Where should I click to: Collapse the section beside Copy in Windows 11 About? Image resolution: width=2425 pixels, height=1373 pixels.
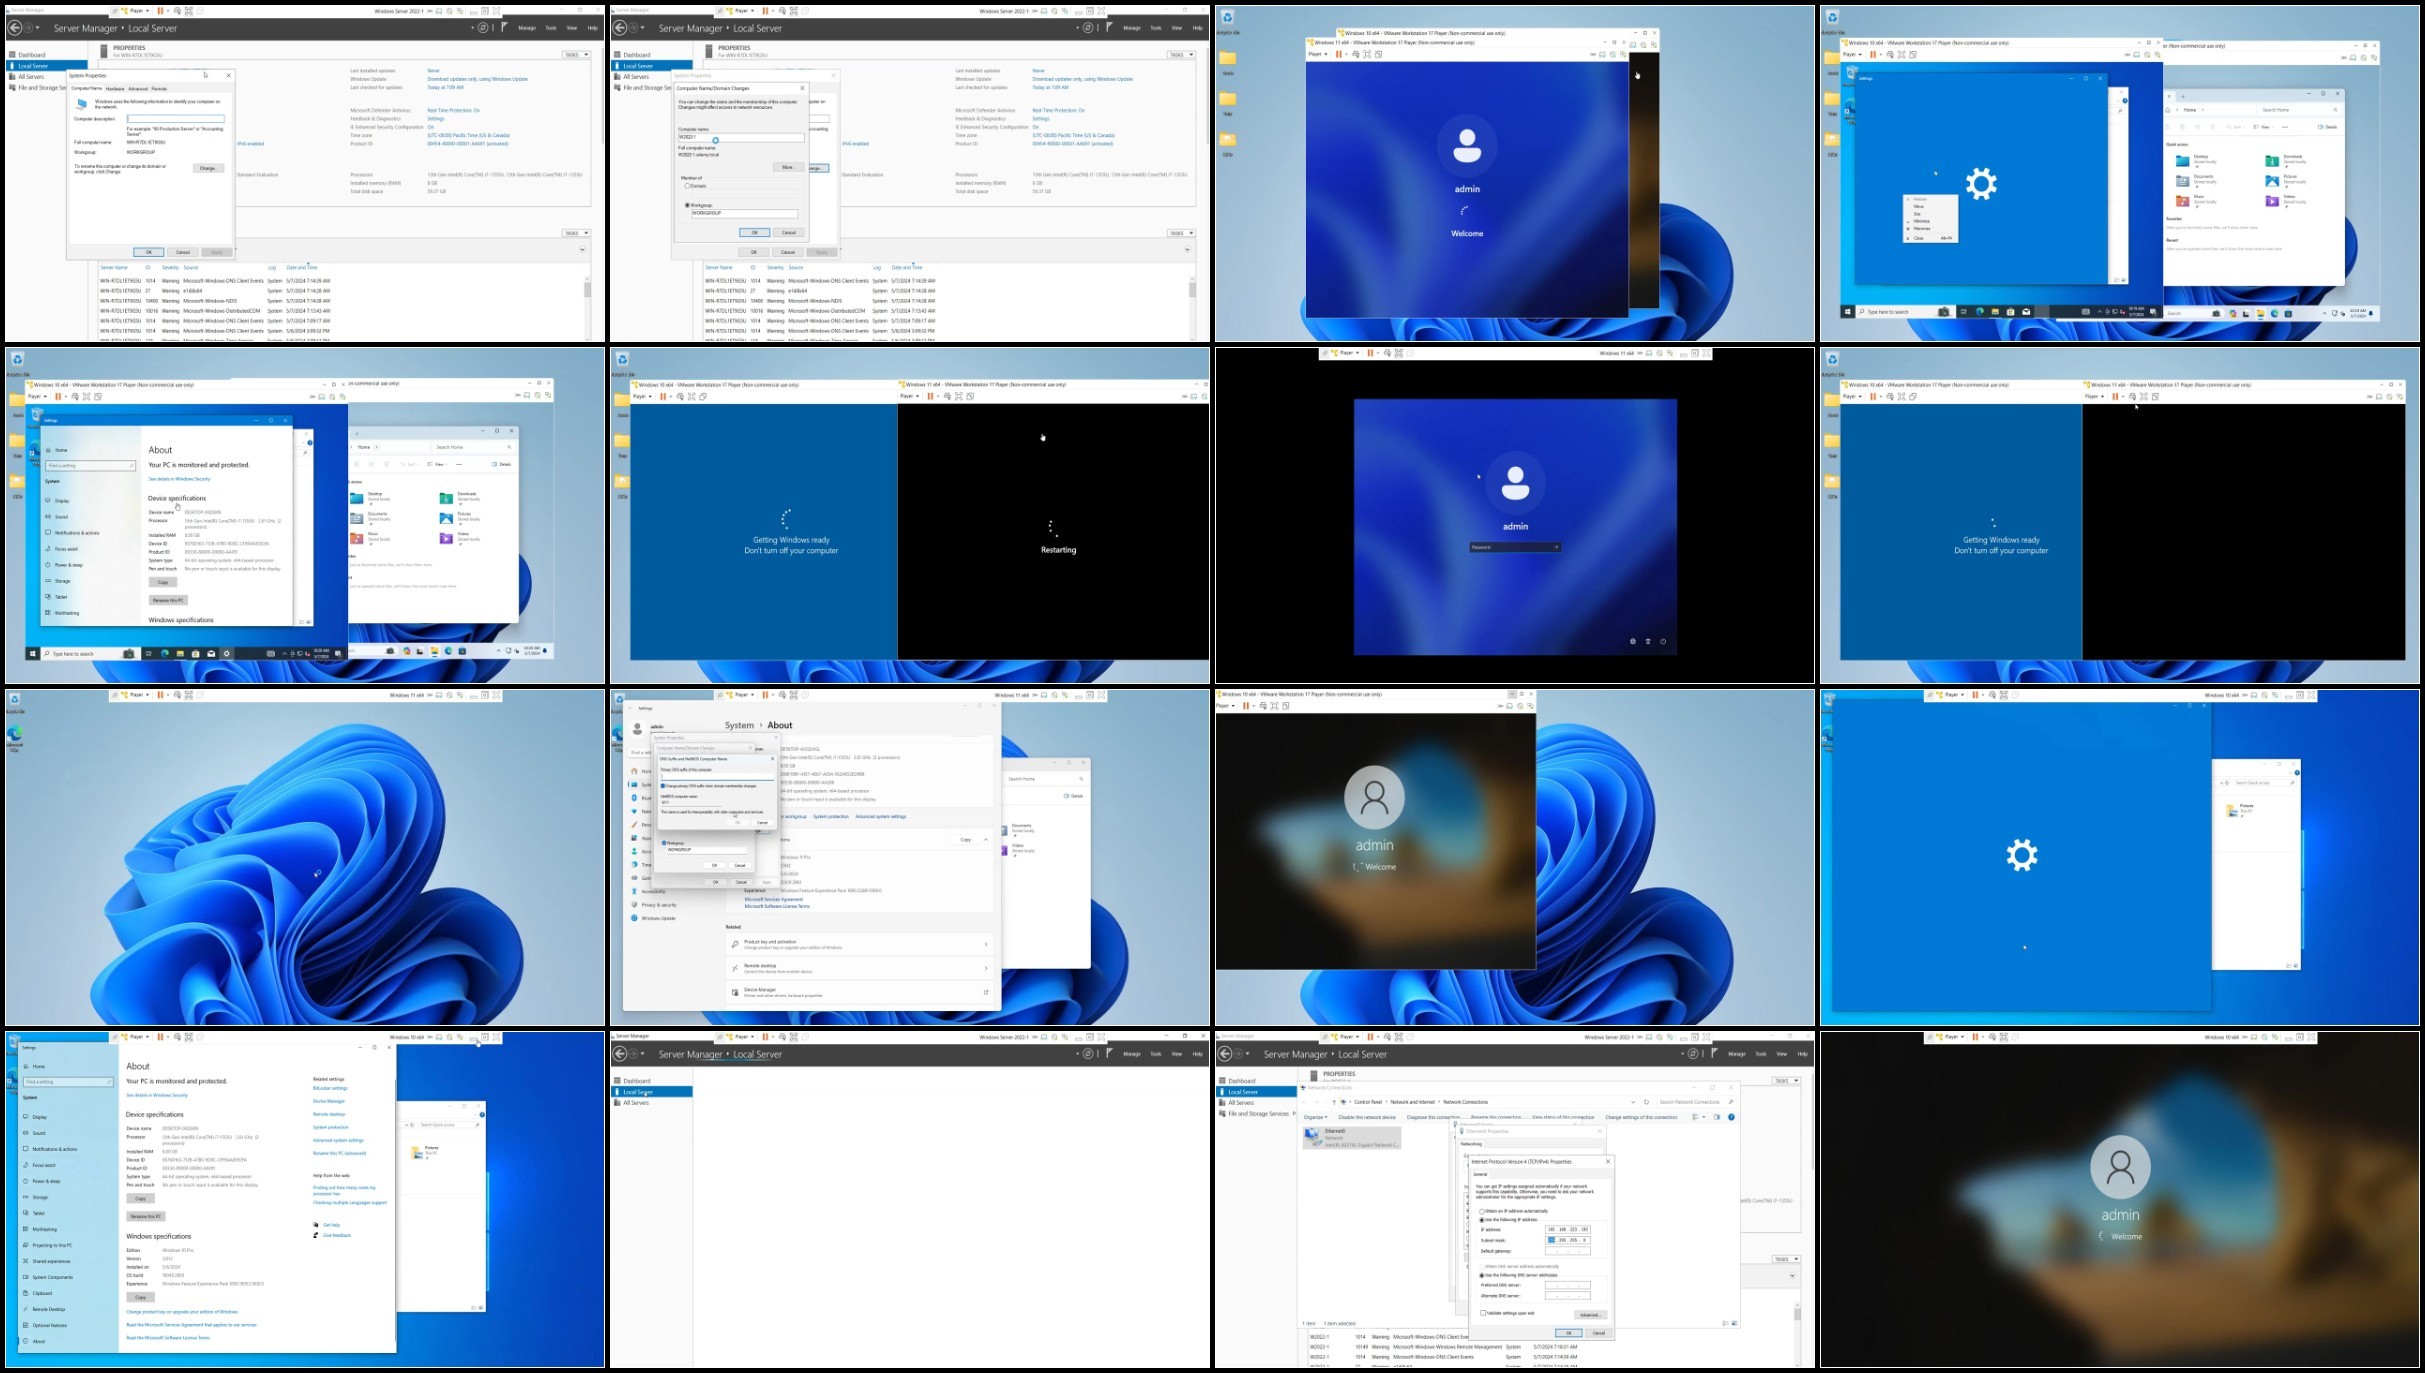click(986, 840)
